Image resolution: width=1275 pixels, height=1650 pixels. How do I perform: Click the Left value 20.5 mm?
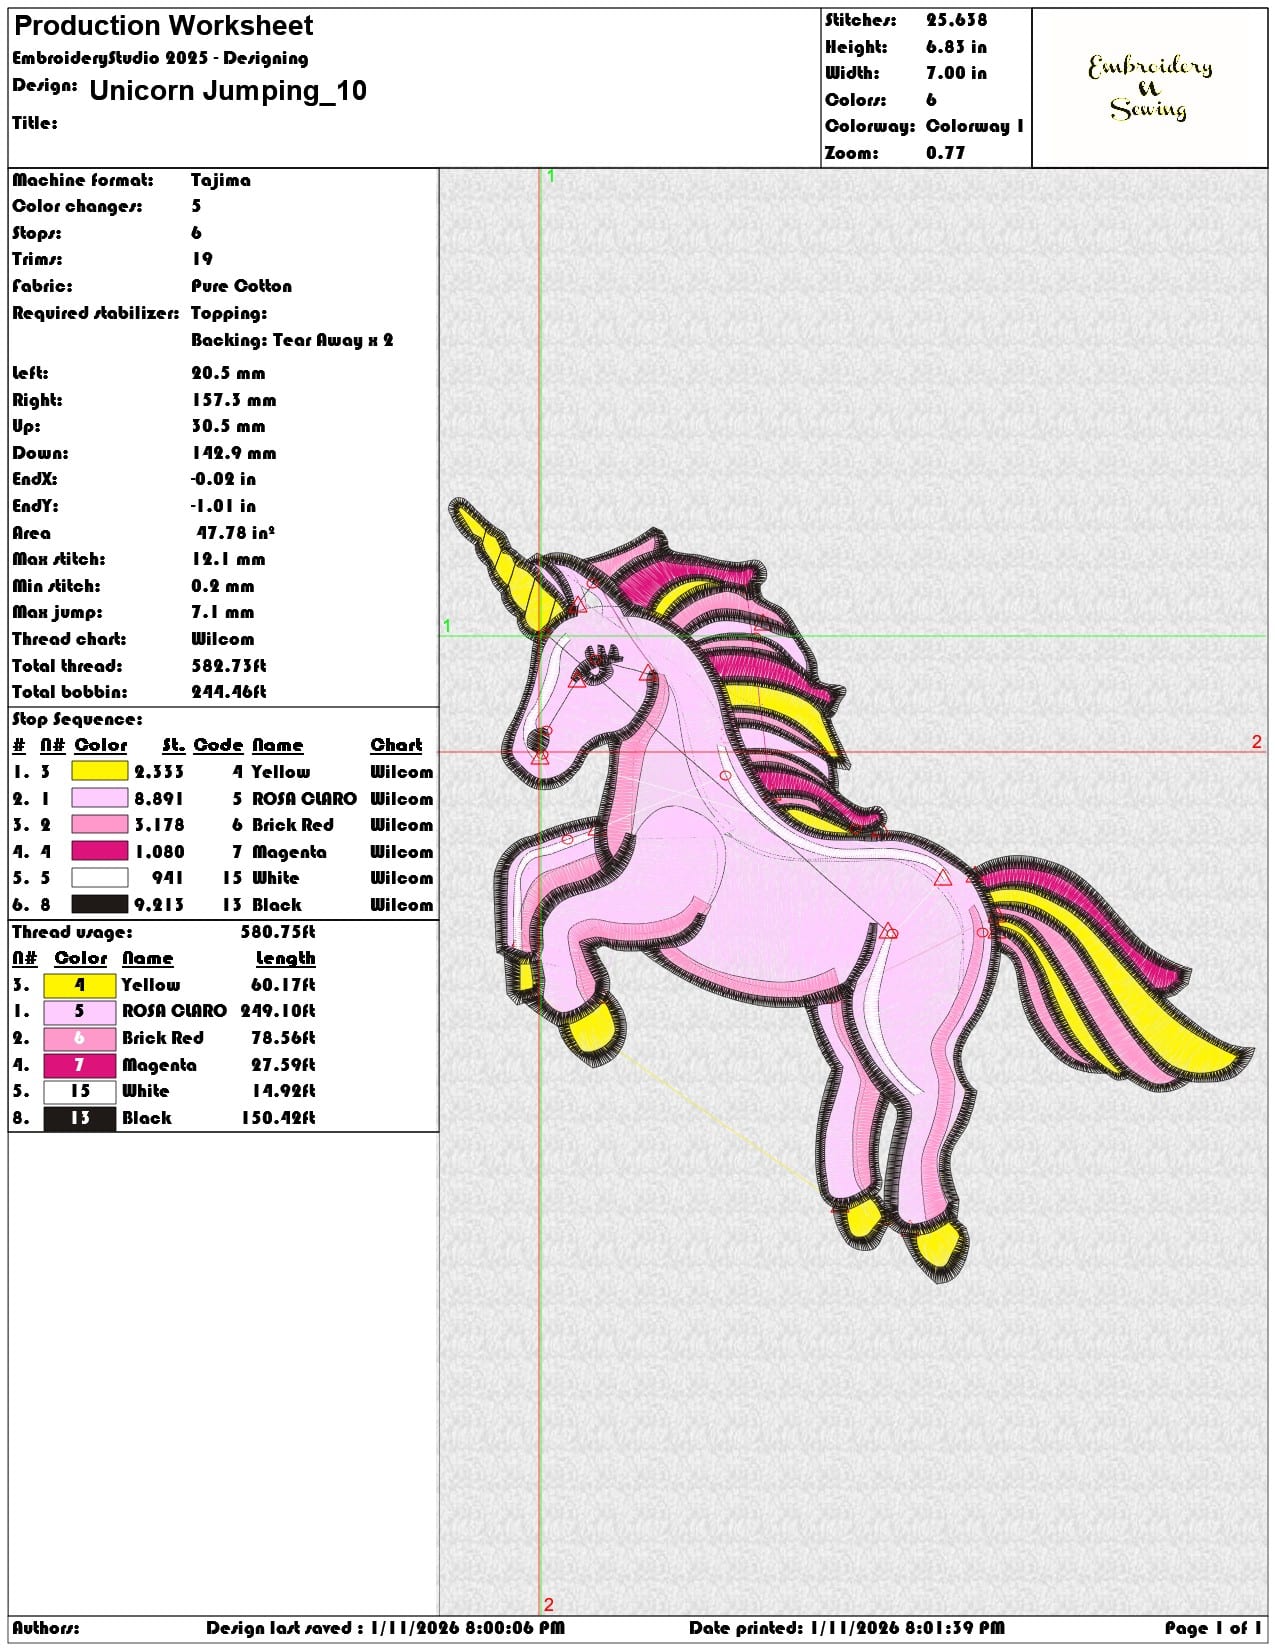(x=228, y=373)
